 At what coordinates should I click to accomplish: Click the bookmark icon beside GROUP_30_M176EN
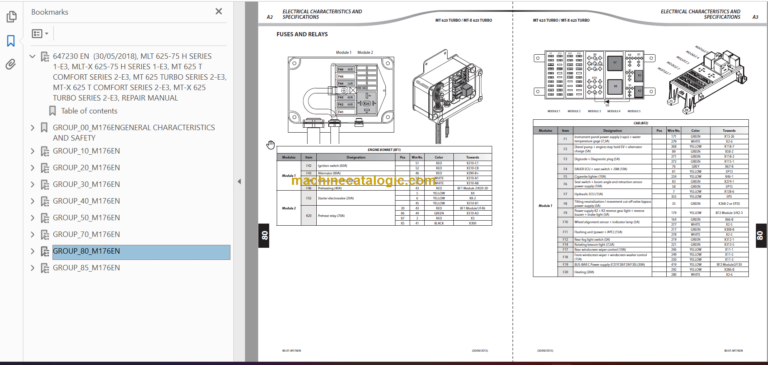pyautogui.click(x=45, y=184)
